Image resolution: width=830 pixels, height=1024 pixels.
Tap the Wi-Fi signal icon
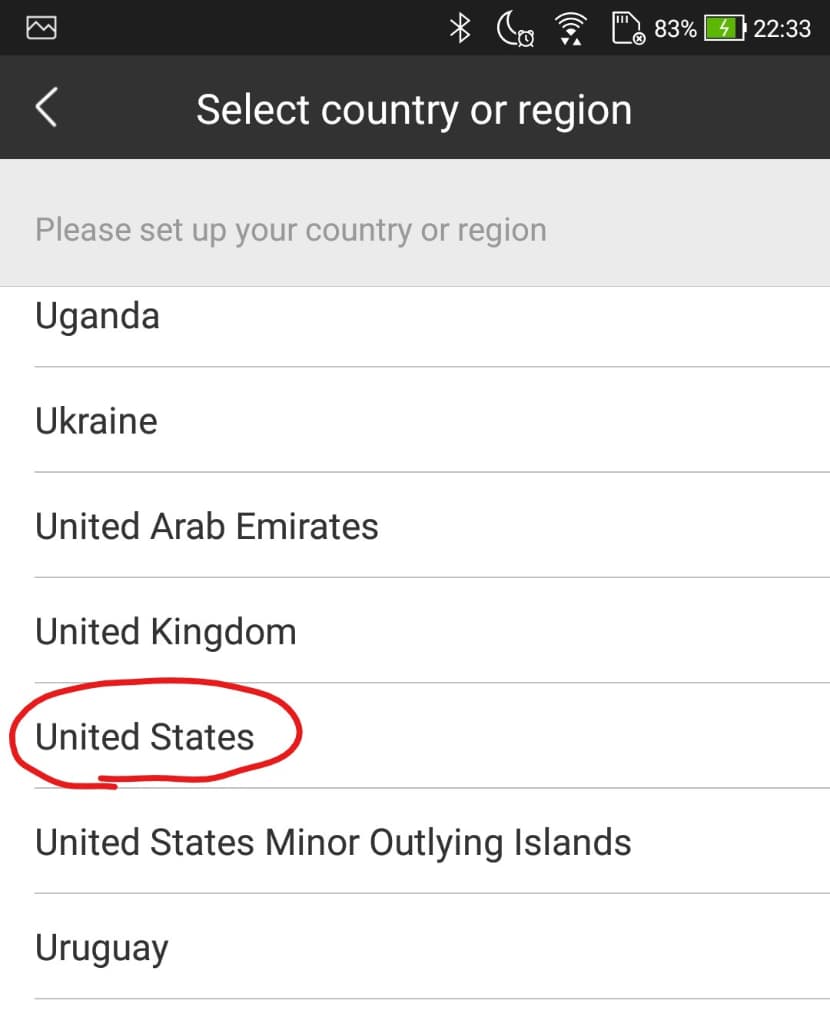[x=571, y=29]
